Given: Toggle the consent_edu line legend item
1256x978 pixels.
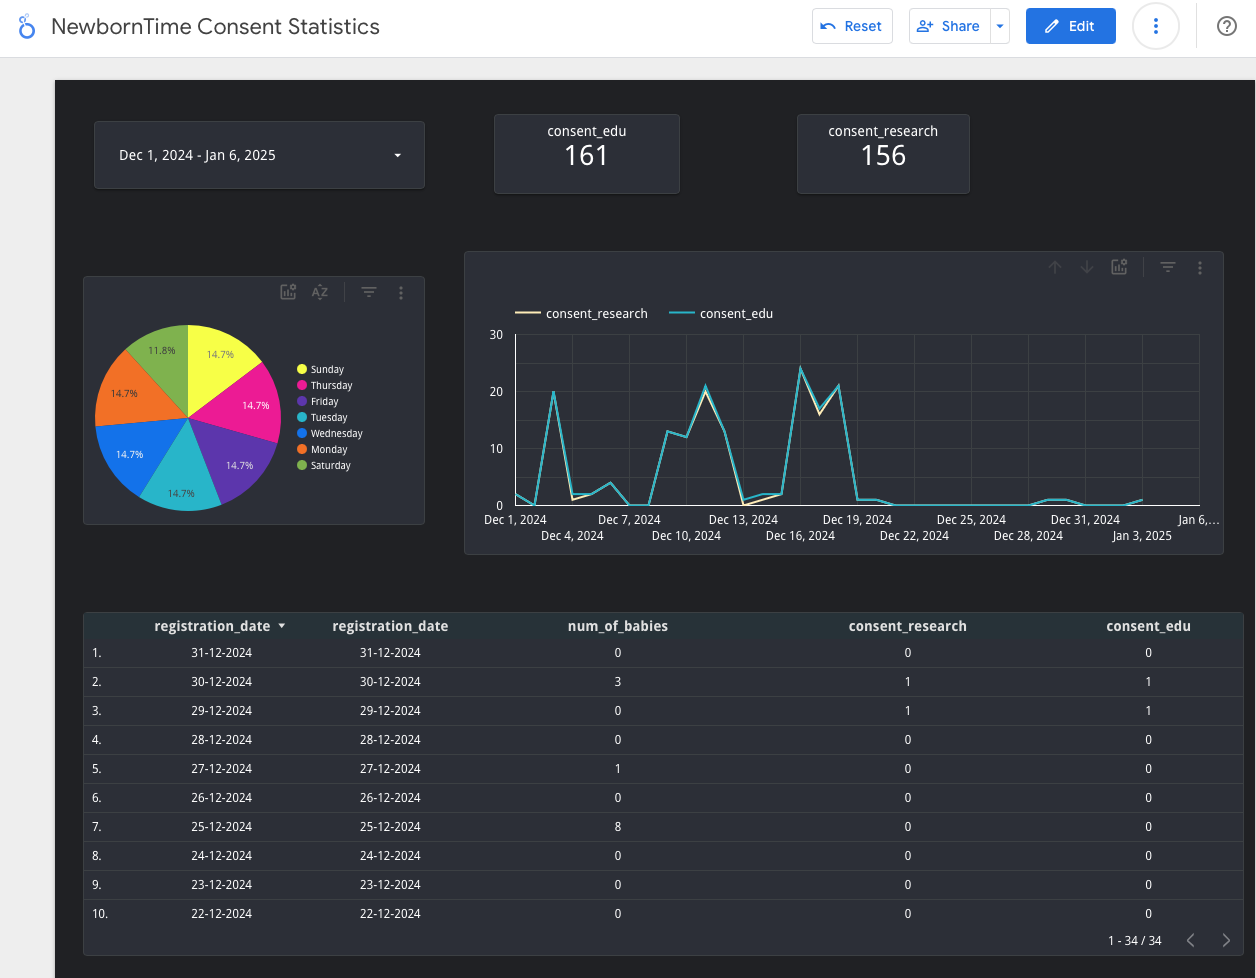Looking at the screenshot, I should point(720,313).
